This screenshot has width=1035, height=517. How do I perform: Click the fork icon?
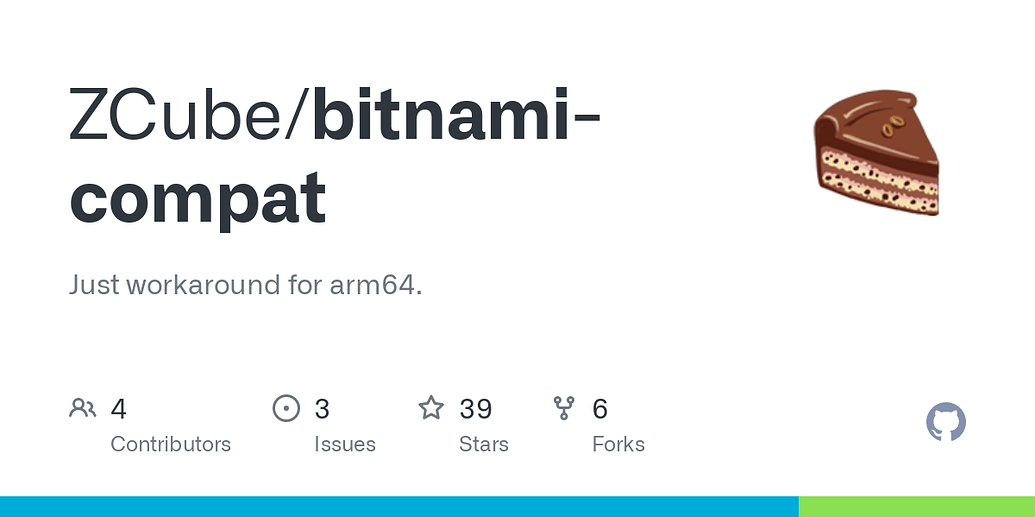(x=564, y=408)
